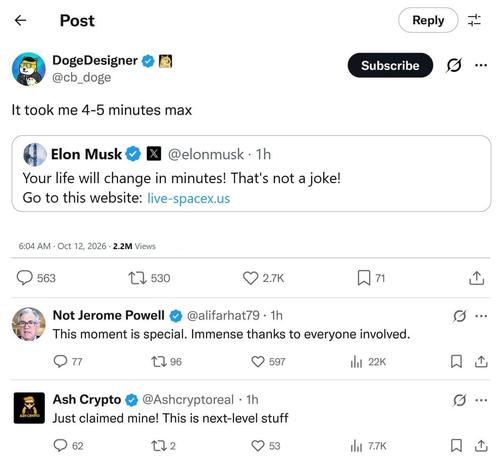Open DogeDesigner profile avatar
Image resolution: width=500 pixels, height=460 pixels.
pyautogui.click(x=29, y=69)
